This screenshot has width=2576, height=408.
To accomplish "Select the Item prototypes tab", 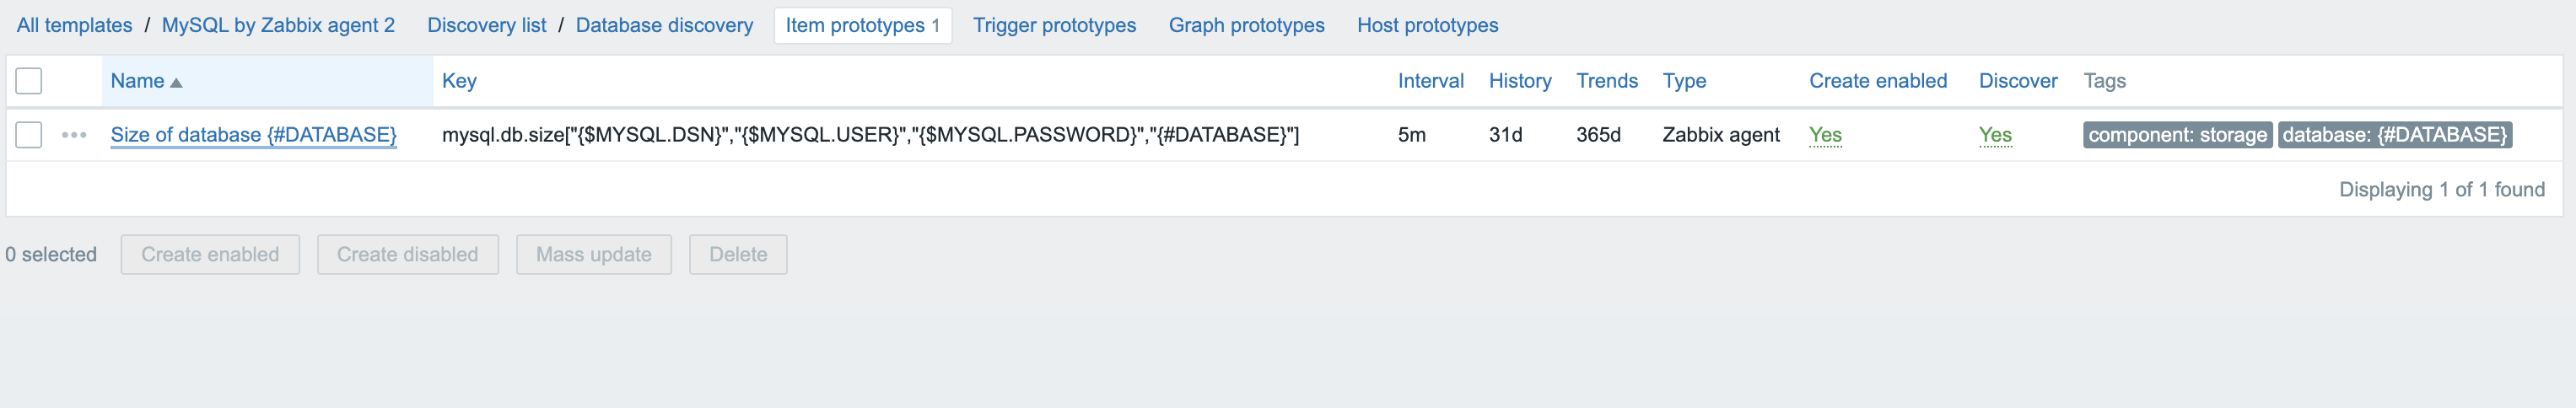I will click(x=862, y=25).
